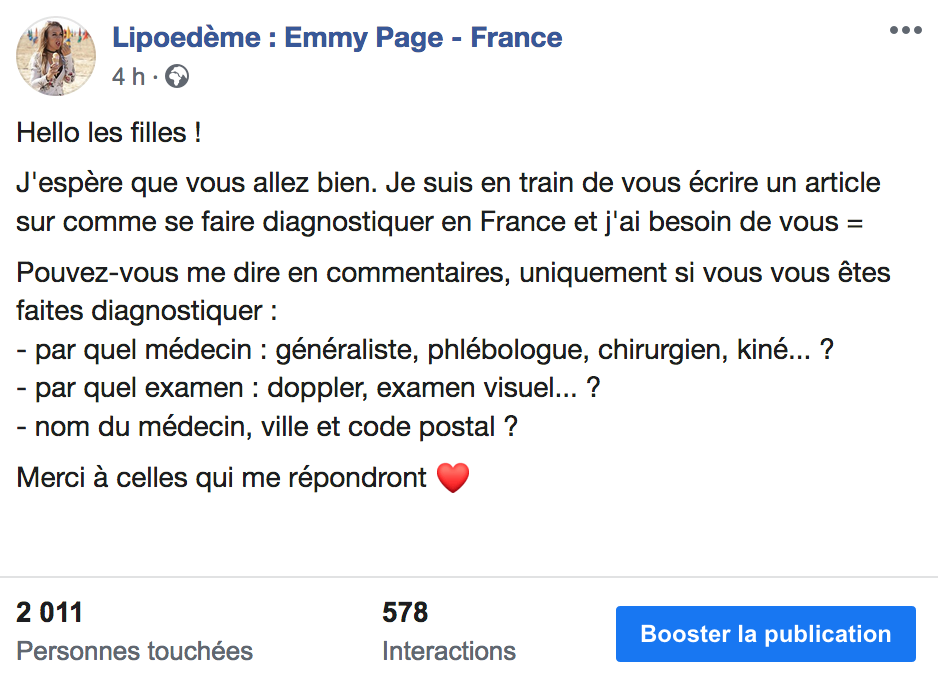938x682 pixels.
Task: Click the "par quel médecin" bullet line
Action: 425,350
